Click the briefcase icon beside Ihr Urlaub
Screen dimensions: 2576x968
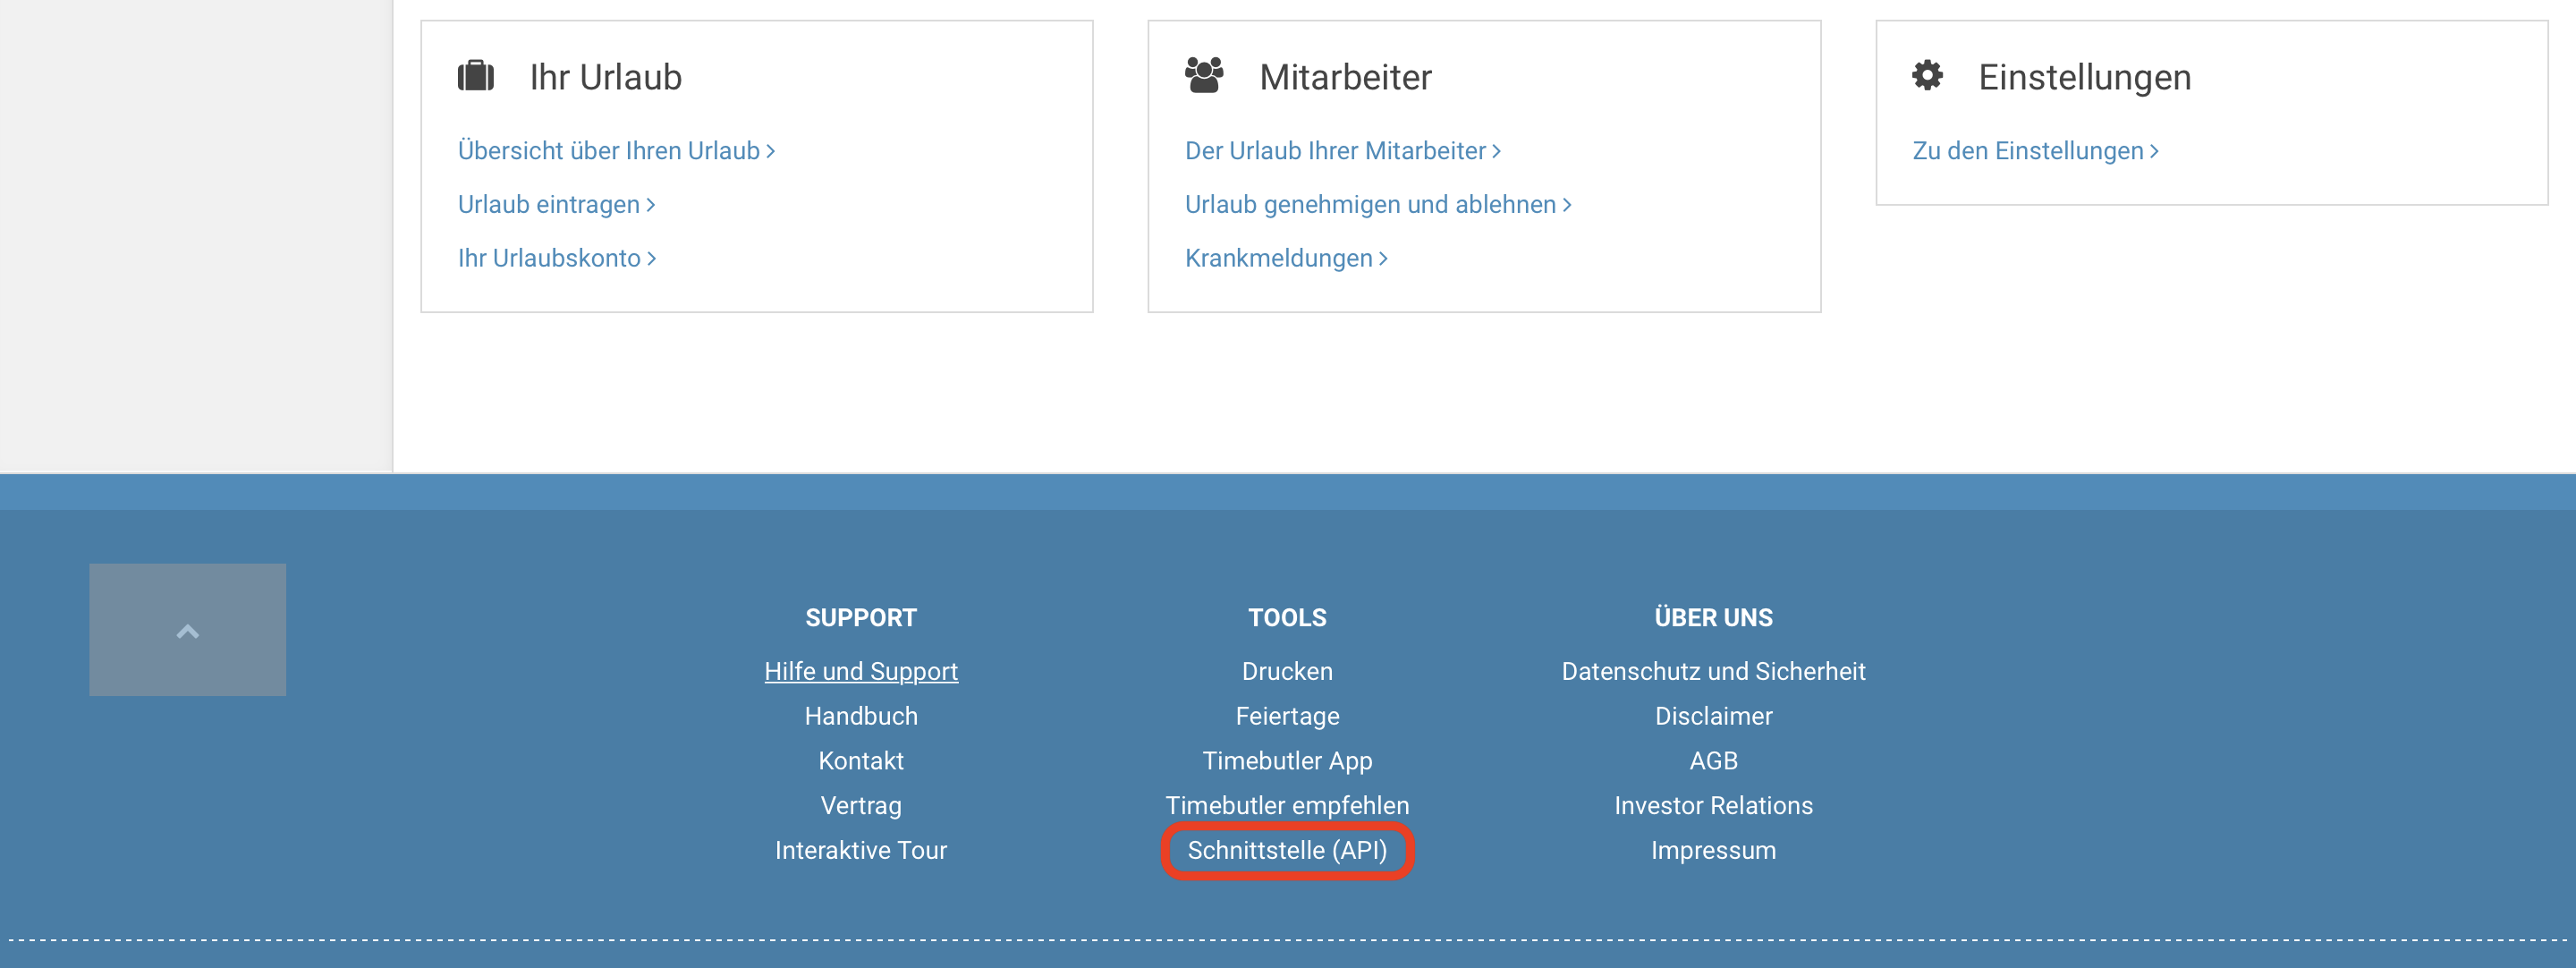tap(476, 76)
